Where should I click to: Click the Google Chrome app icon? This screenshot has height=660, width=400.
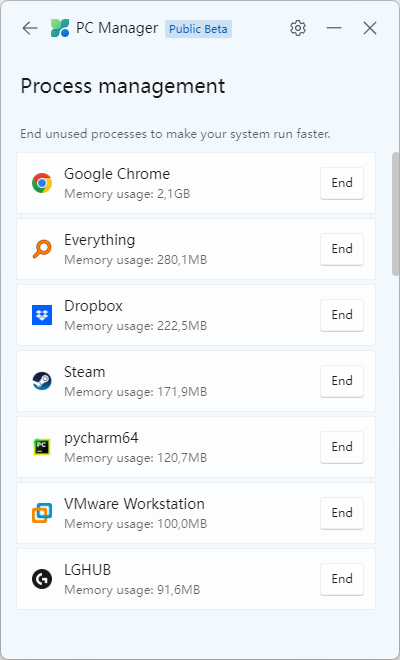(42, 183)
